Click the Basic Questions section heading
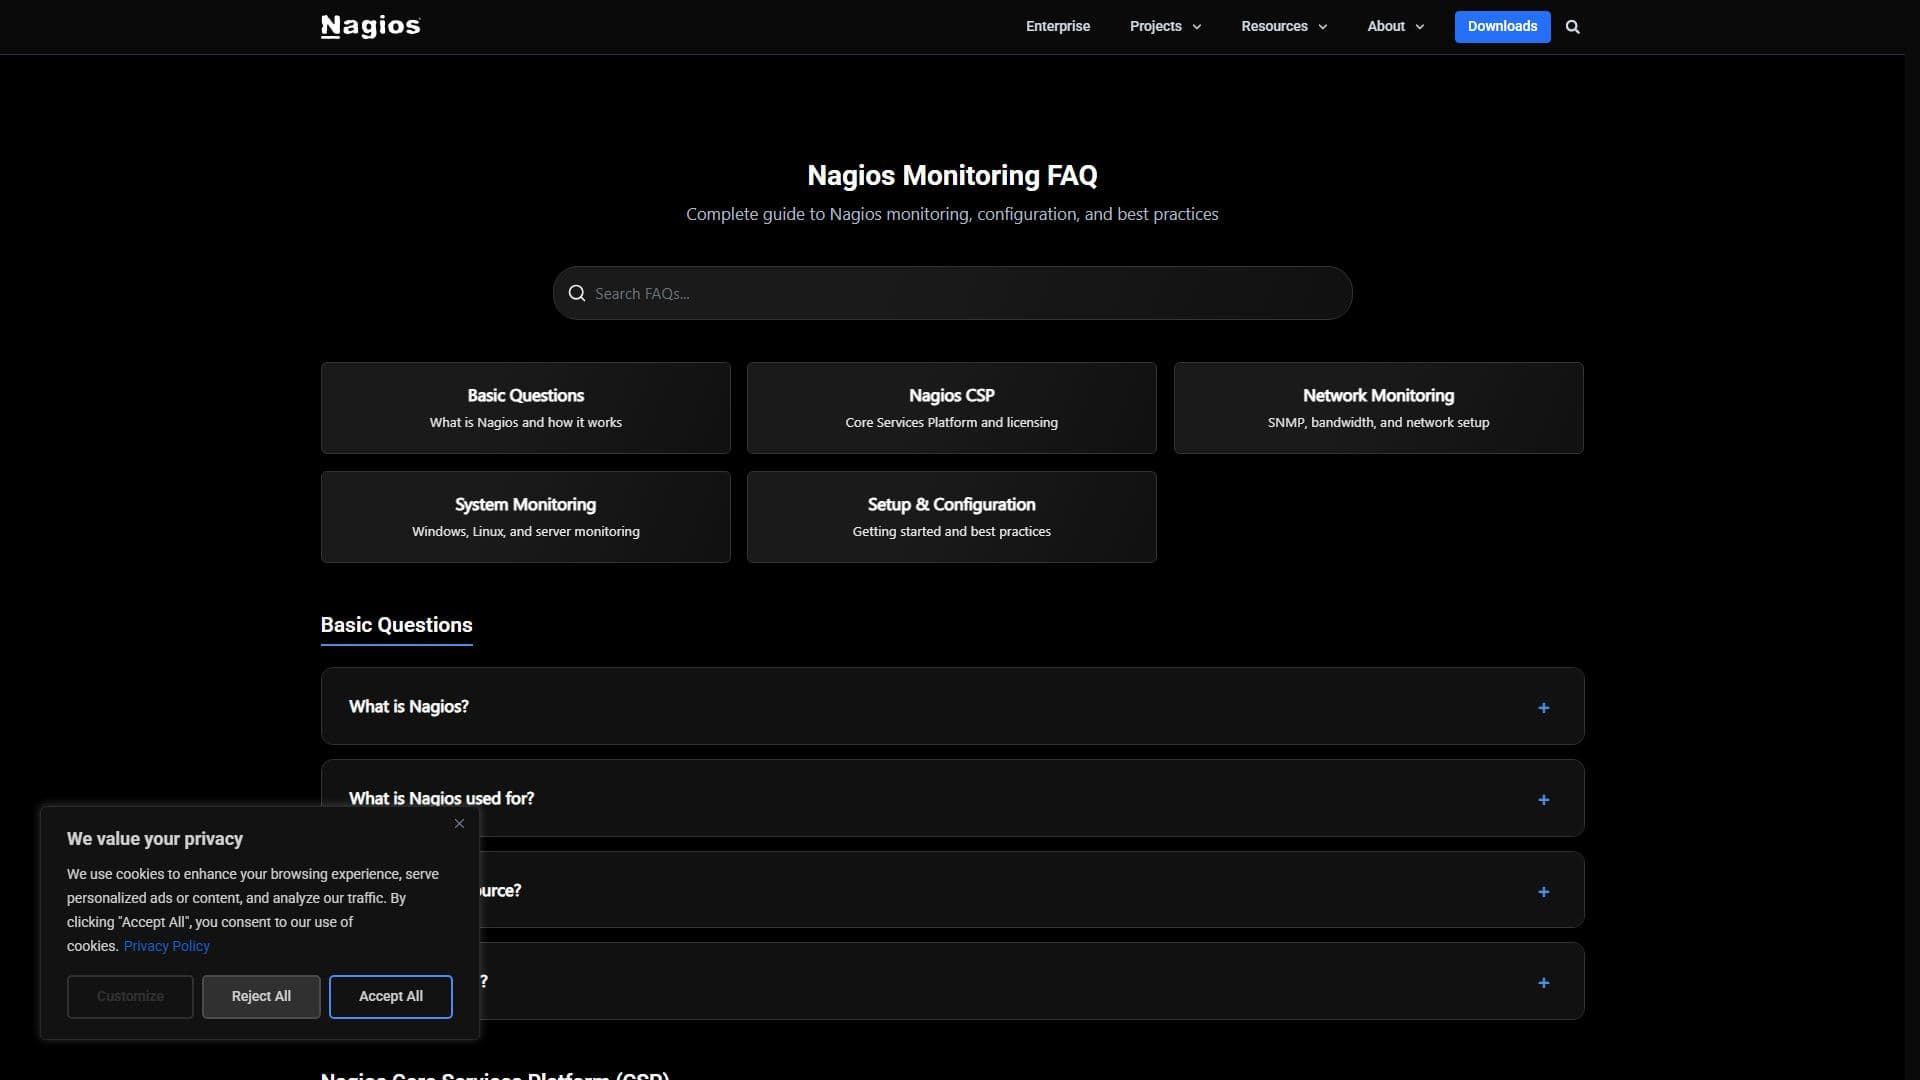Screen dimensions: 1920x1080 396,625
